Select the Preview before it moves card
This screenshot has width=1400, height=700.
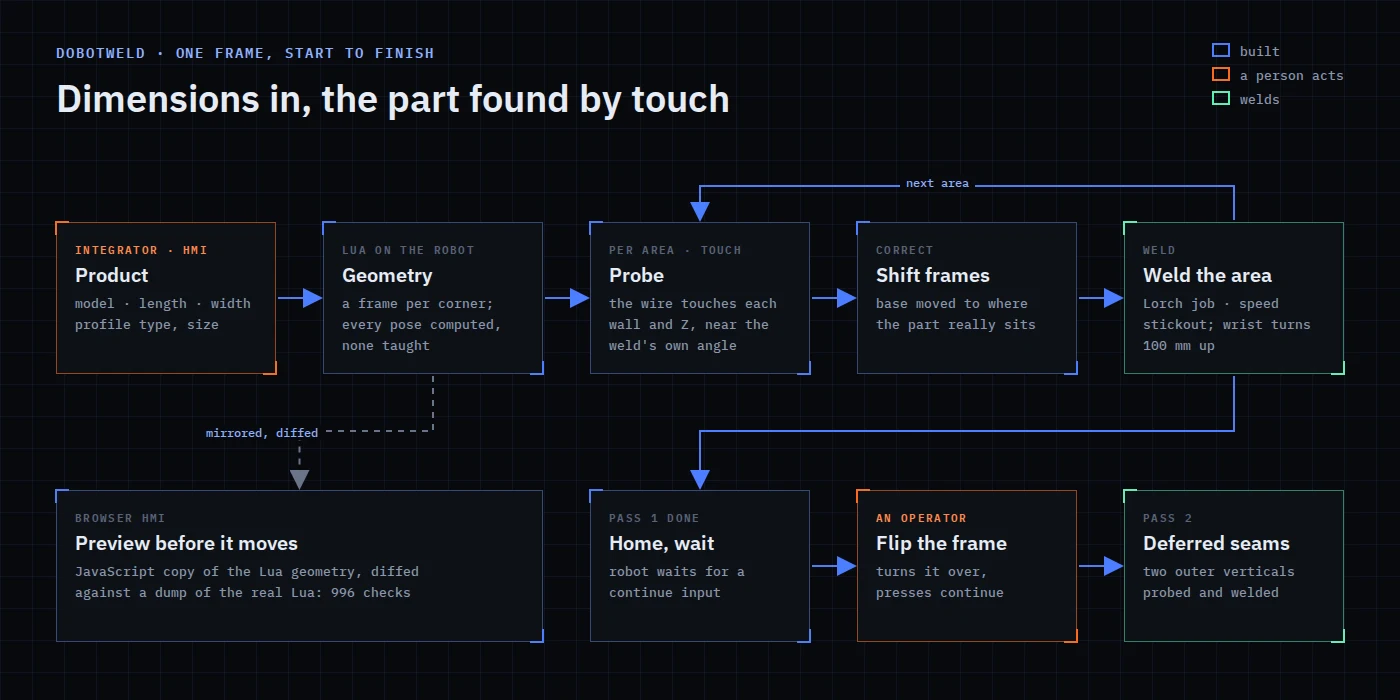(300, 566)
